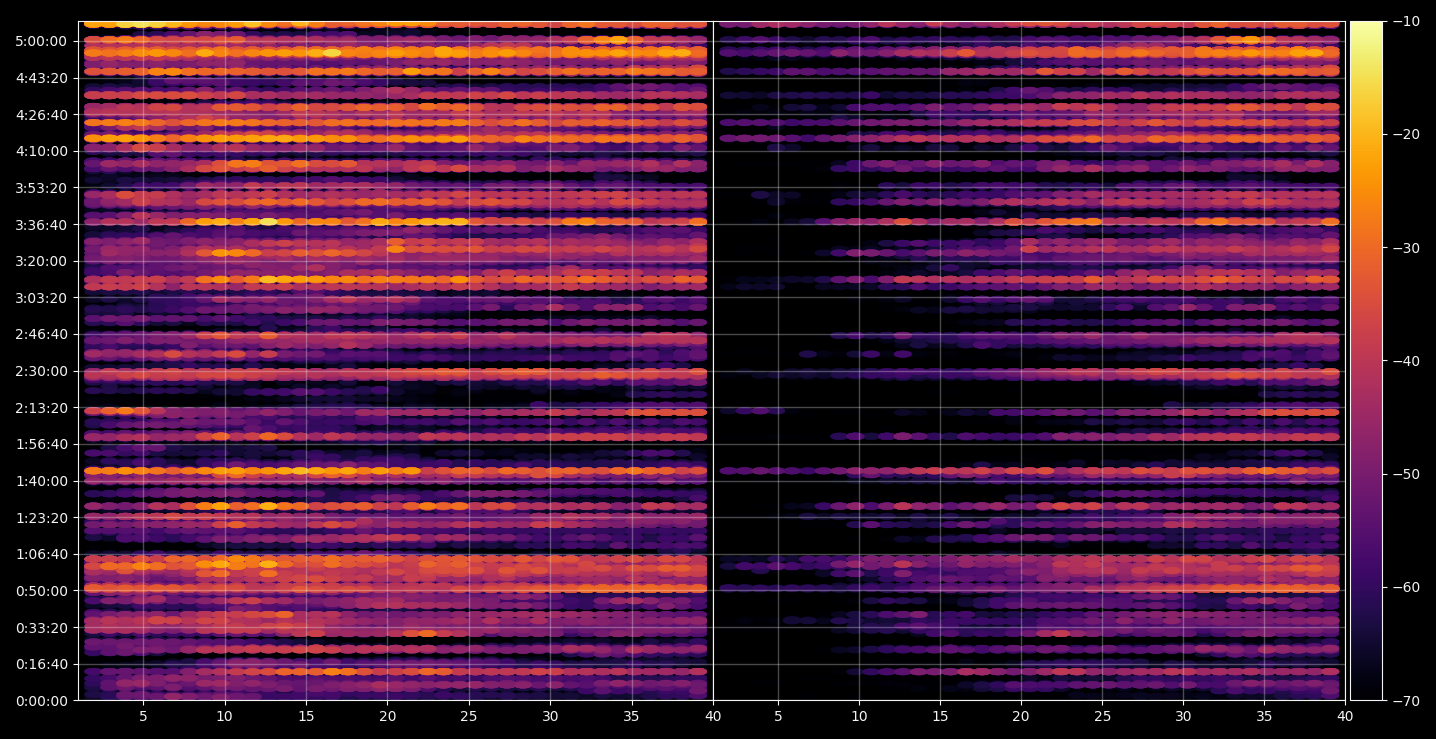Image resolution: width=1436 pixels, height=739 pixels.
Task: Click the 5:00:00 y-axis time label
Action: pyautogui.click(x=41, y=41)
